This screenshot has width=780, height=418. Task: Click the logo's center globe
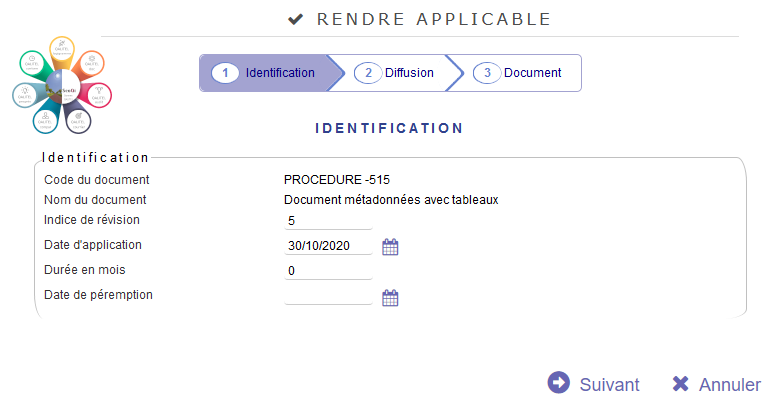coord(62,87)
